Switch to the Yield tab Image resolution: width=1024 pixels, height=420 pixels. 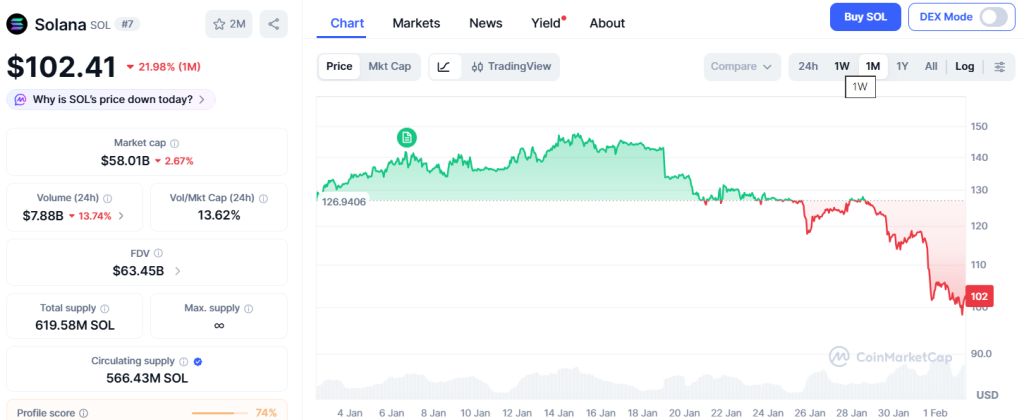coord(546,23)
